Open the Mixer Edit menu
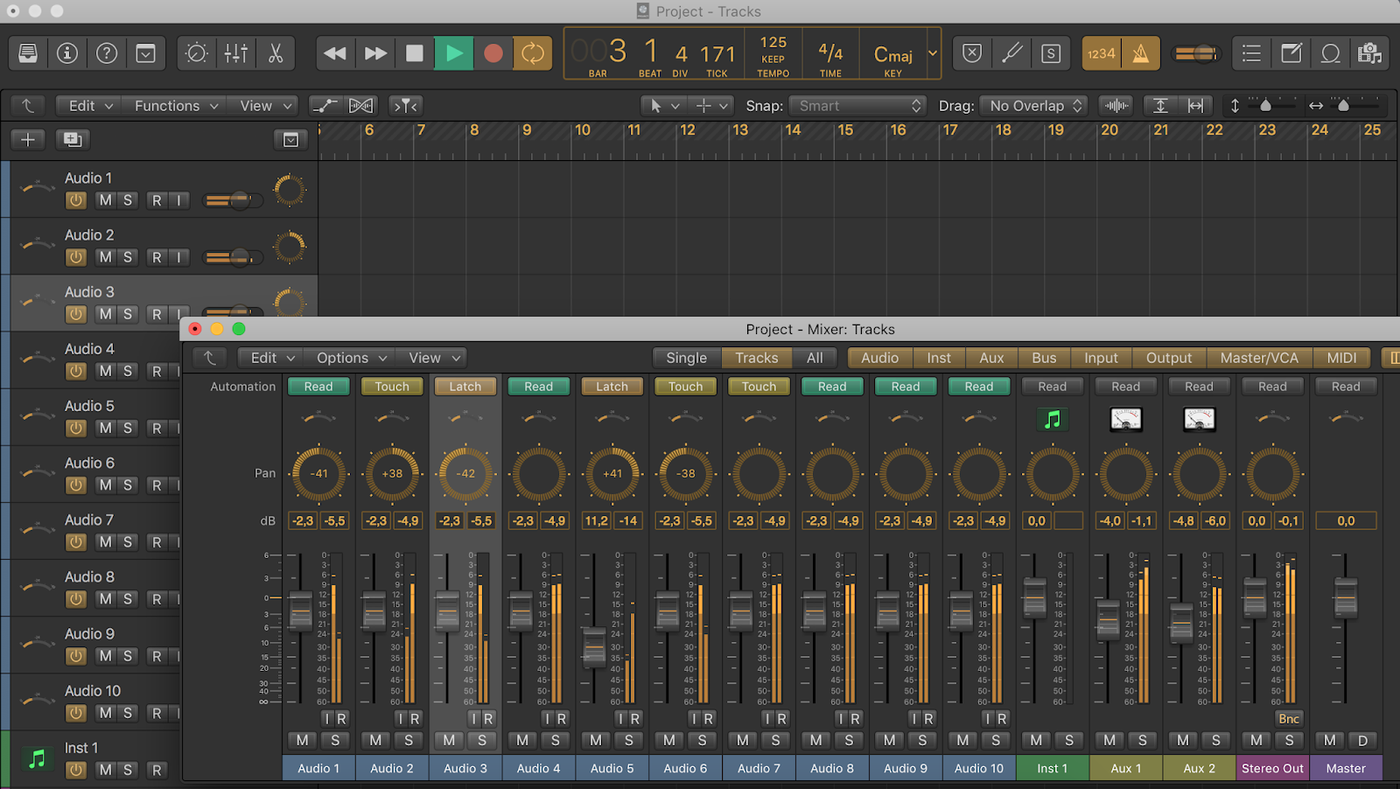The width and height of the screenshot is (1400, 789). point(271,358)
